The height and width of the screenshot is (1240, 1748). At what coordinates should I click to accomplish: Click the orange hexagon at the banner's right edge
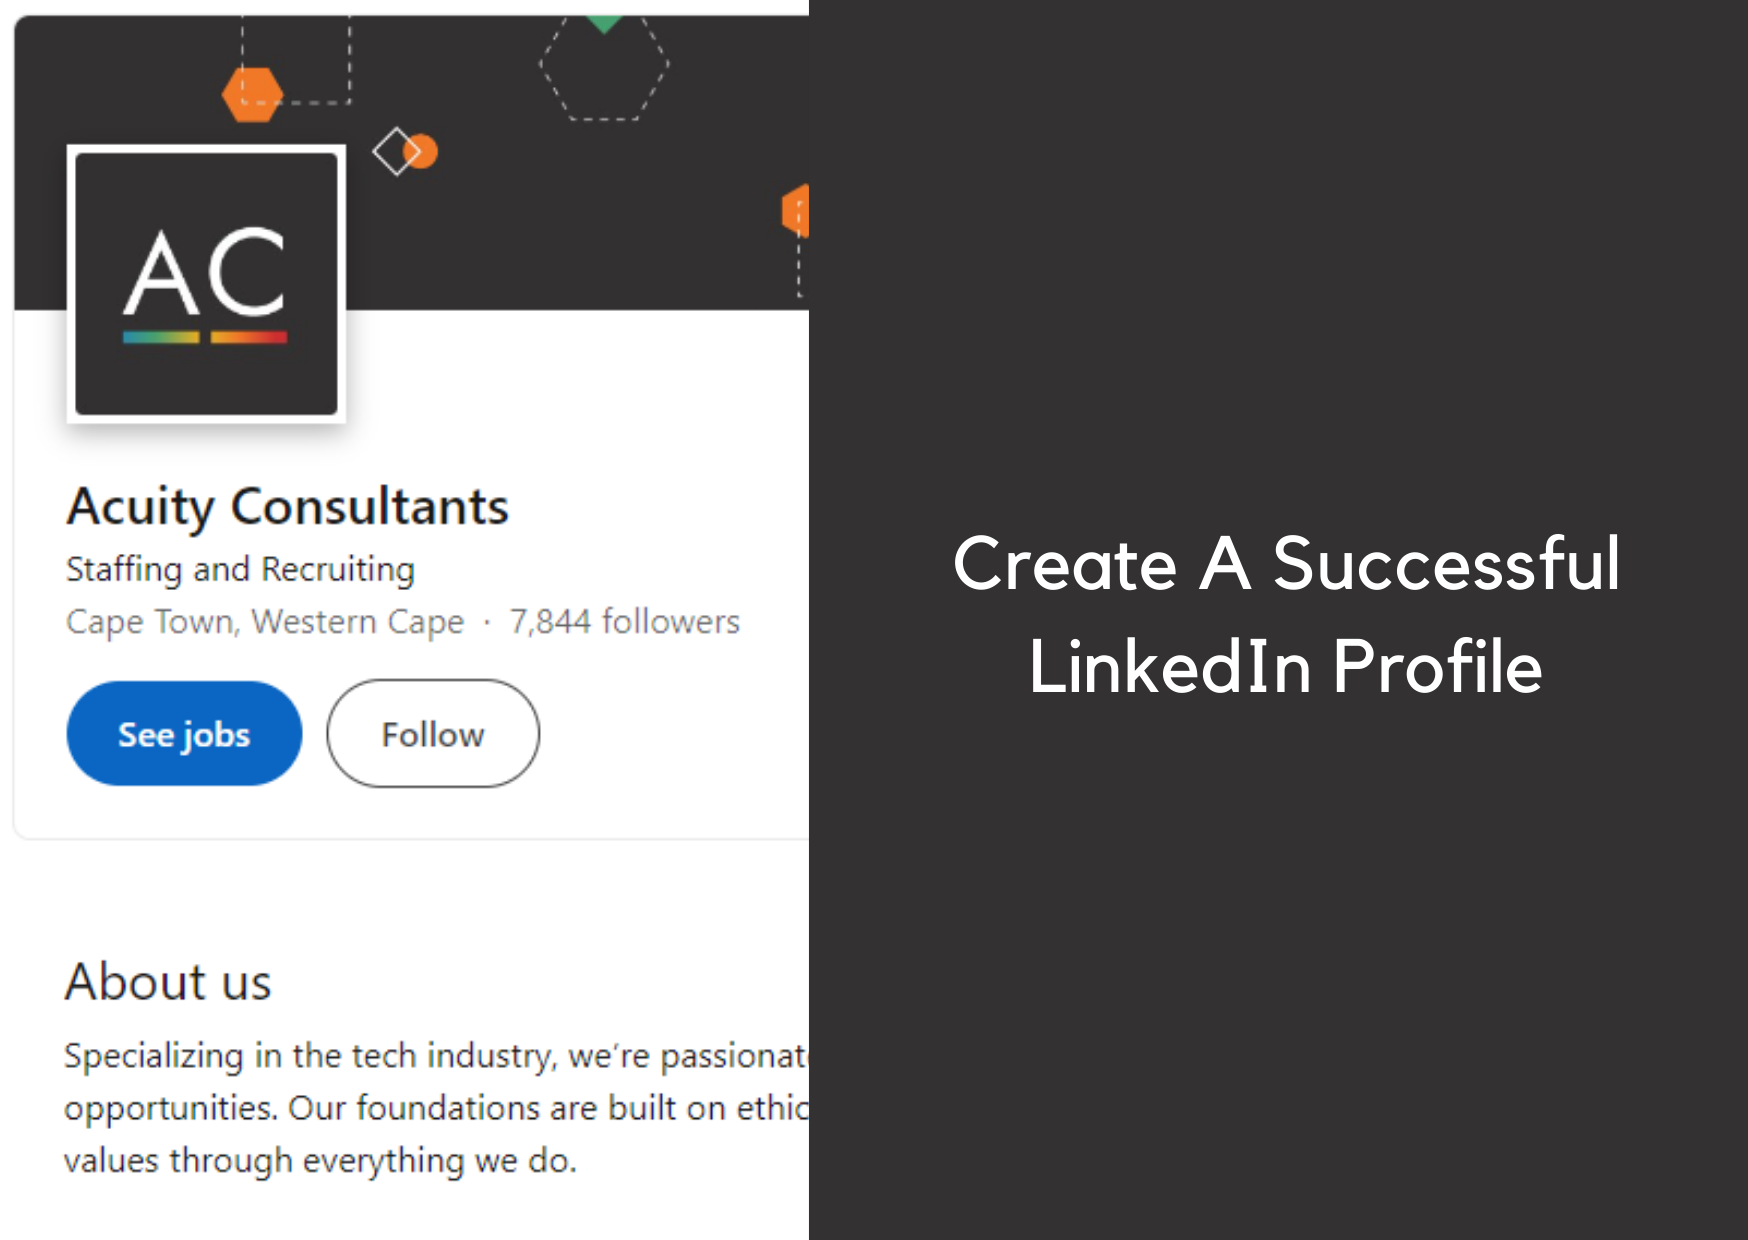pyautogui.click(x=796, y=210)
